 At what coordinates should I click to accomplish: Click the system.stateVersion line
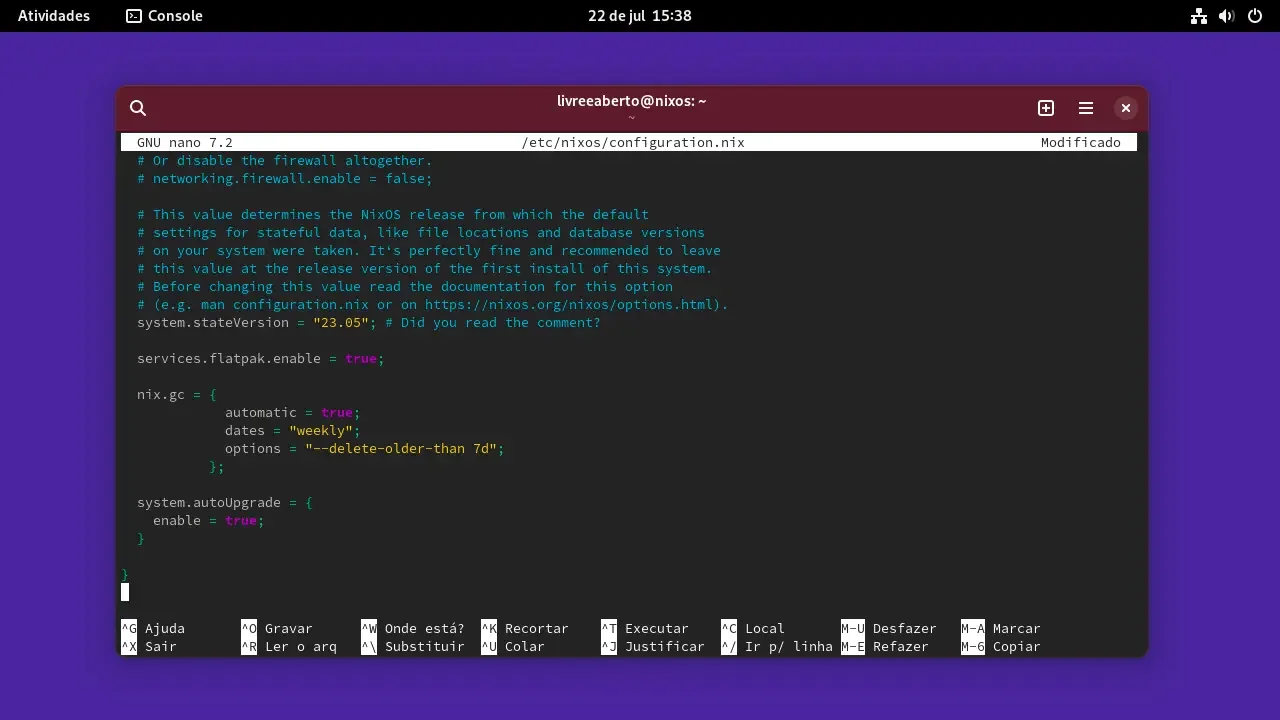coord(369,323)
